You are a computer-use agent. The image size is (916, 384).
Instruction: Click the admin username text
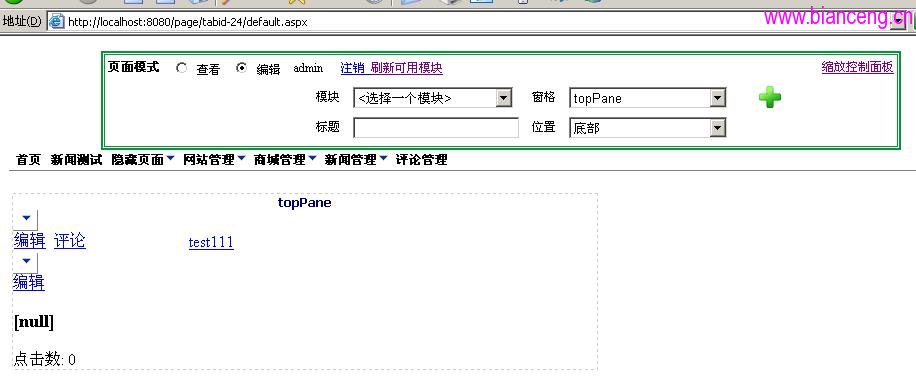click(308, 68)
